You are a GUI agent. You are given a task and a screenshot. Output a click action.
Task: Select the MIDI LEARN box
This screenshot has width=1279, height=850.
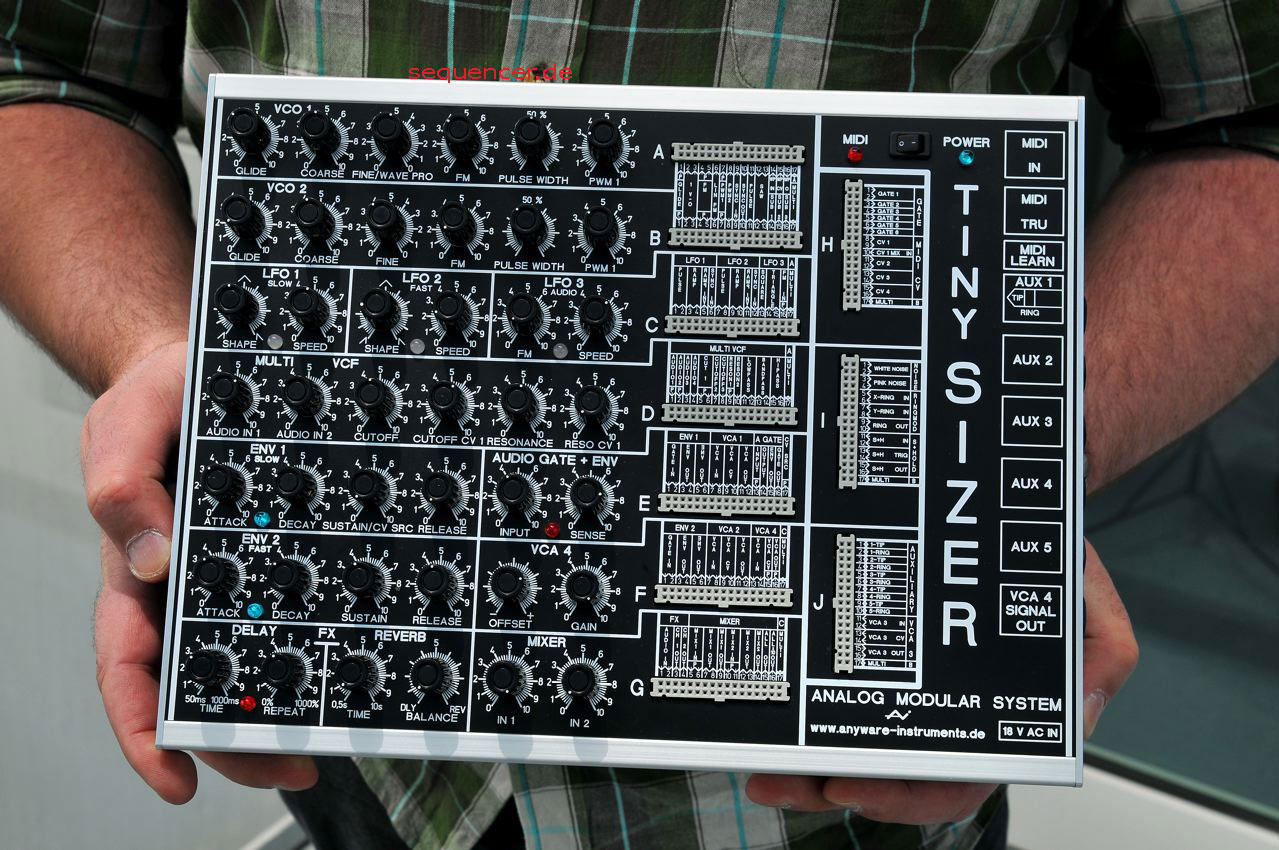[x=1034, y=255]
